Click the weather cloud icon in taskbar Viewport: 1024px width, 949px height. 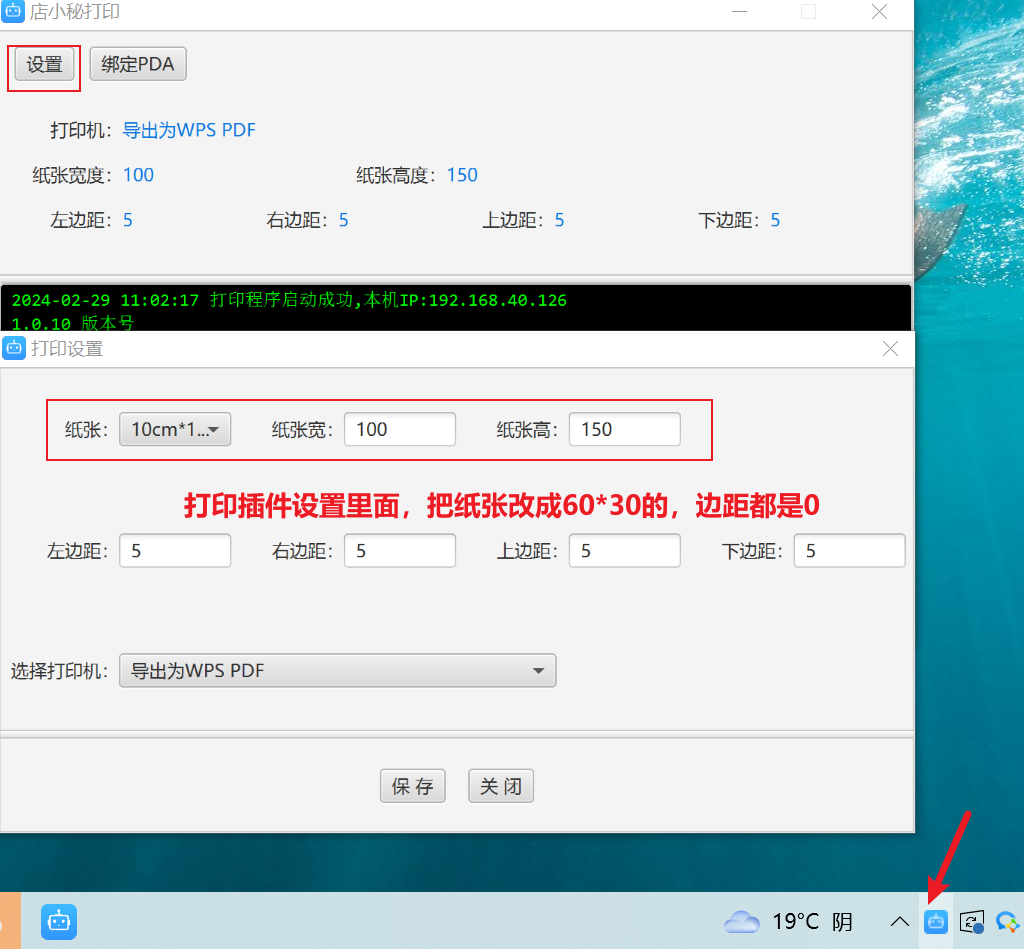click(x=742, y=922)
